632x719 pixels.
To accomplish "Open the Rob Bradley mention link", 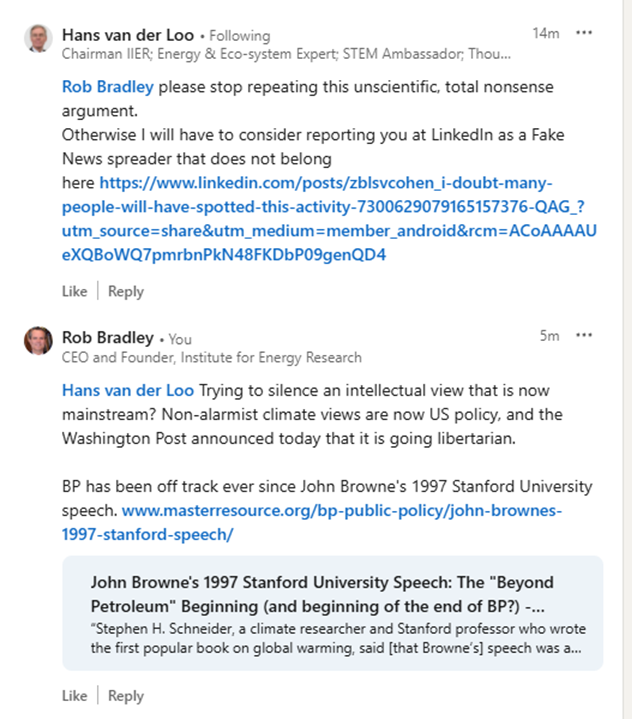I will pyautogui.click(x=108, y=87).
